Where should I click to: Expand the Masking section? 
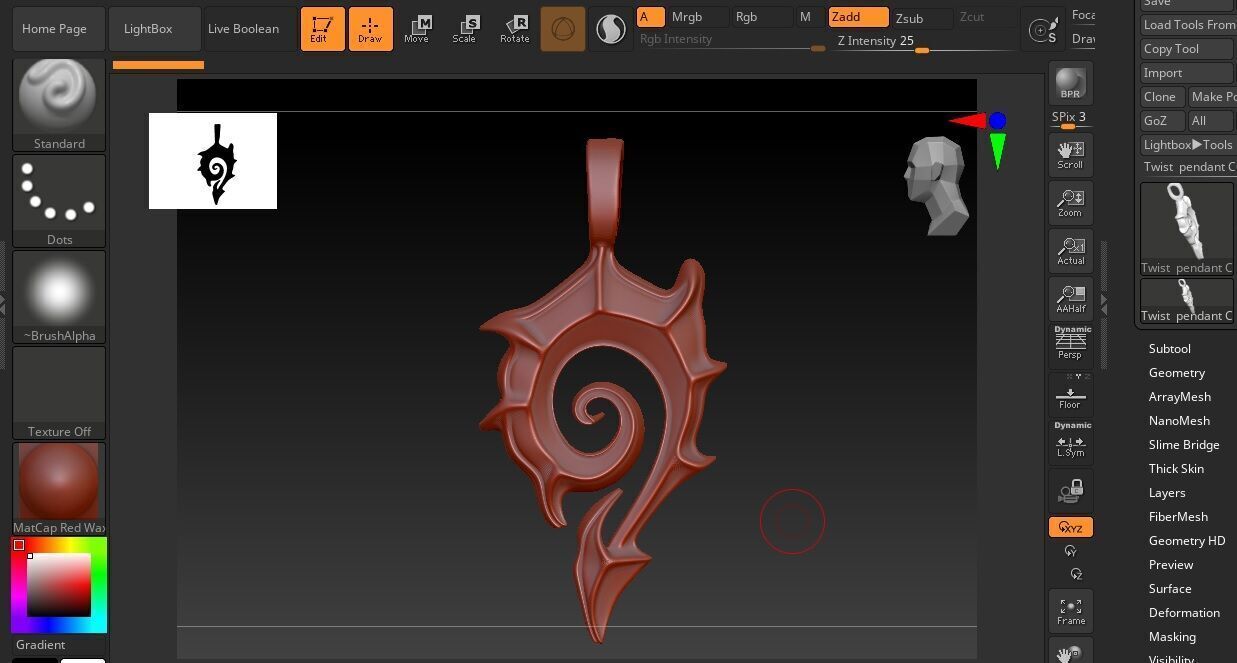(1172, 637)
